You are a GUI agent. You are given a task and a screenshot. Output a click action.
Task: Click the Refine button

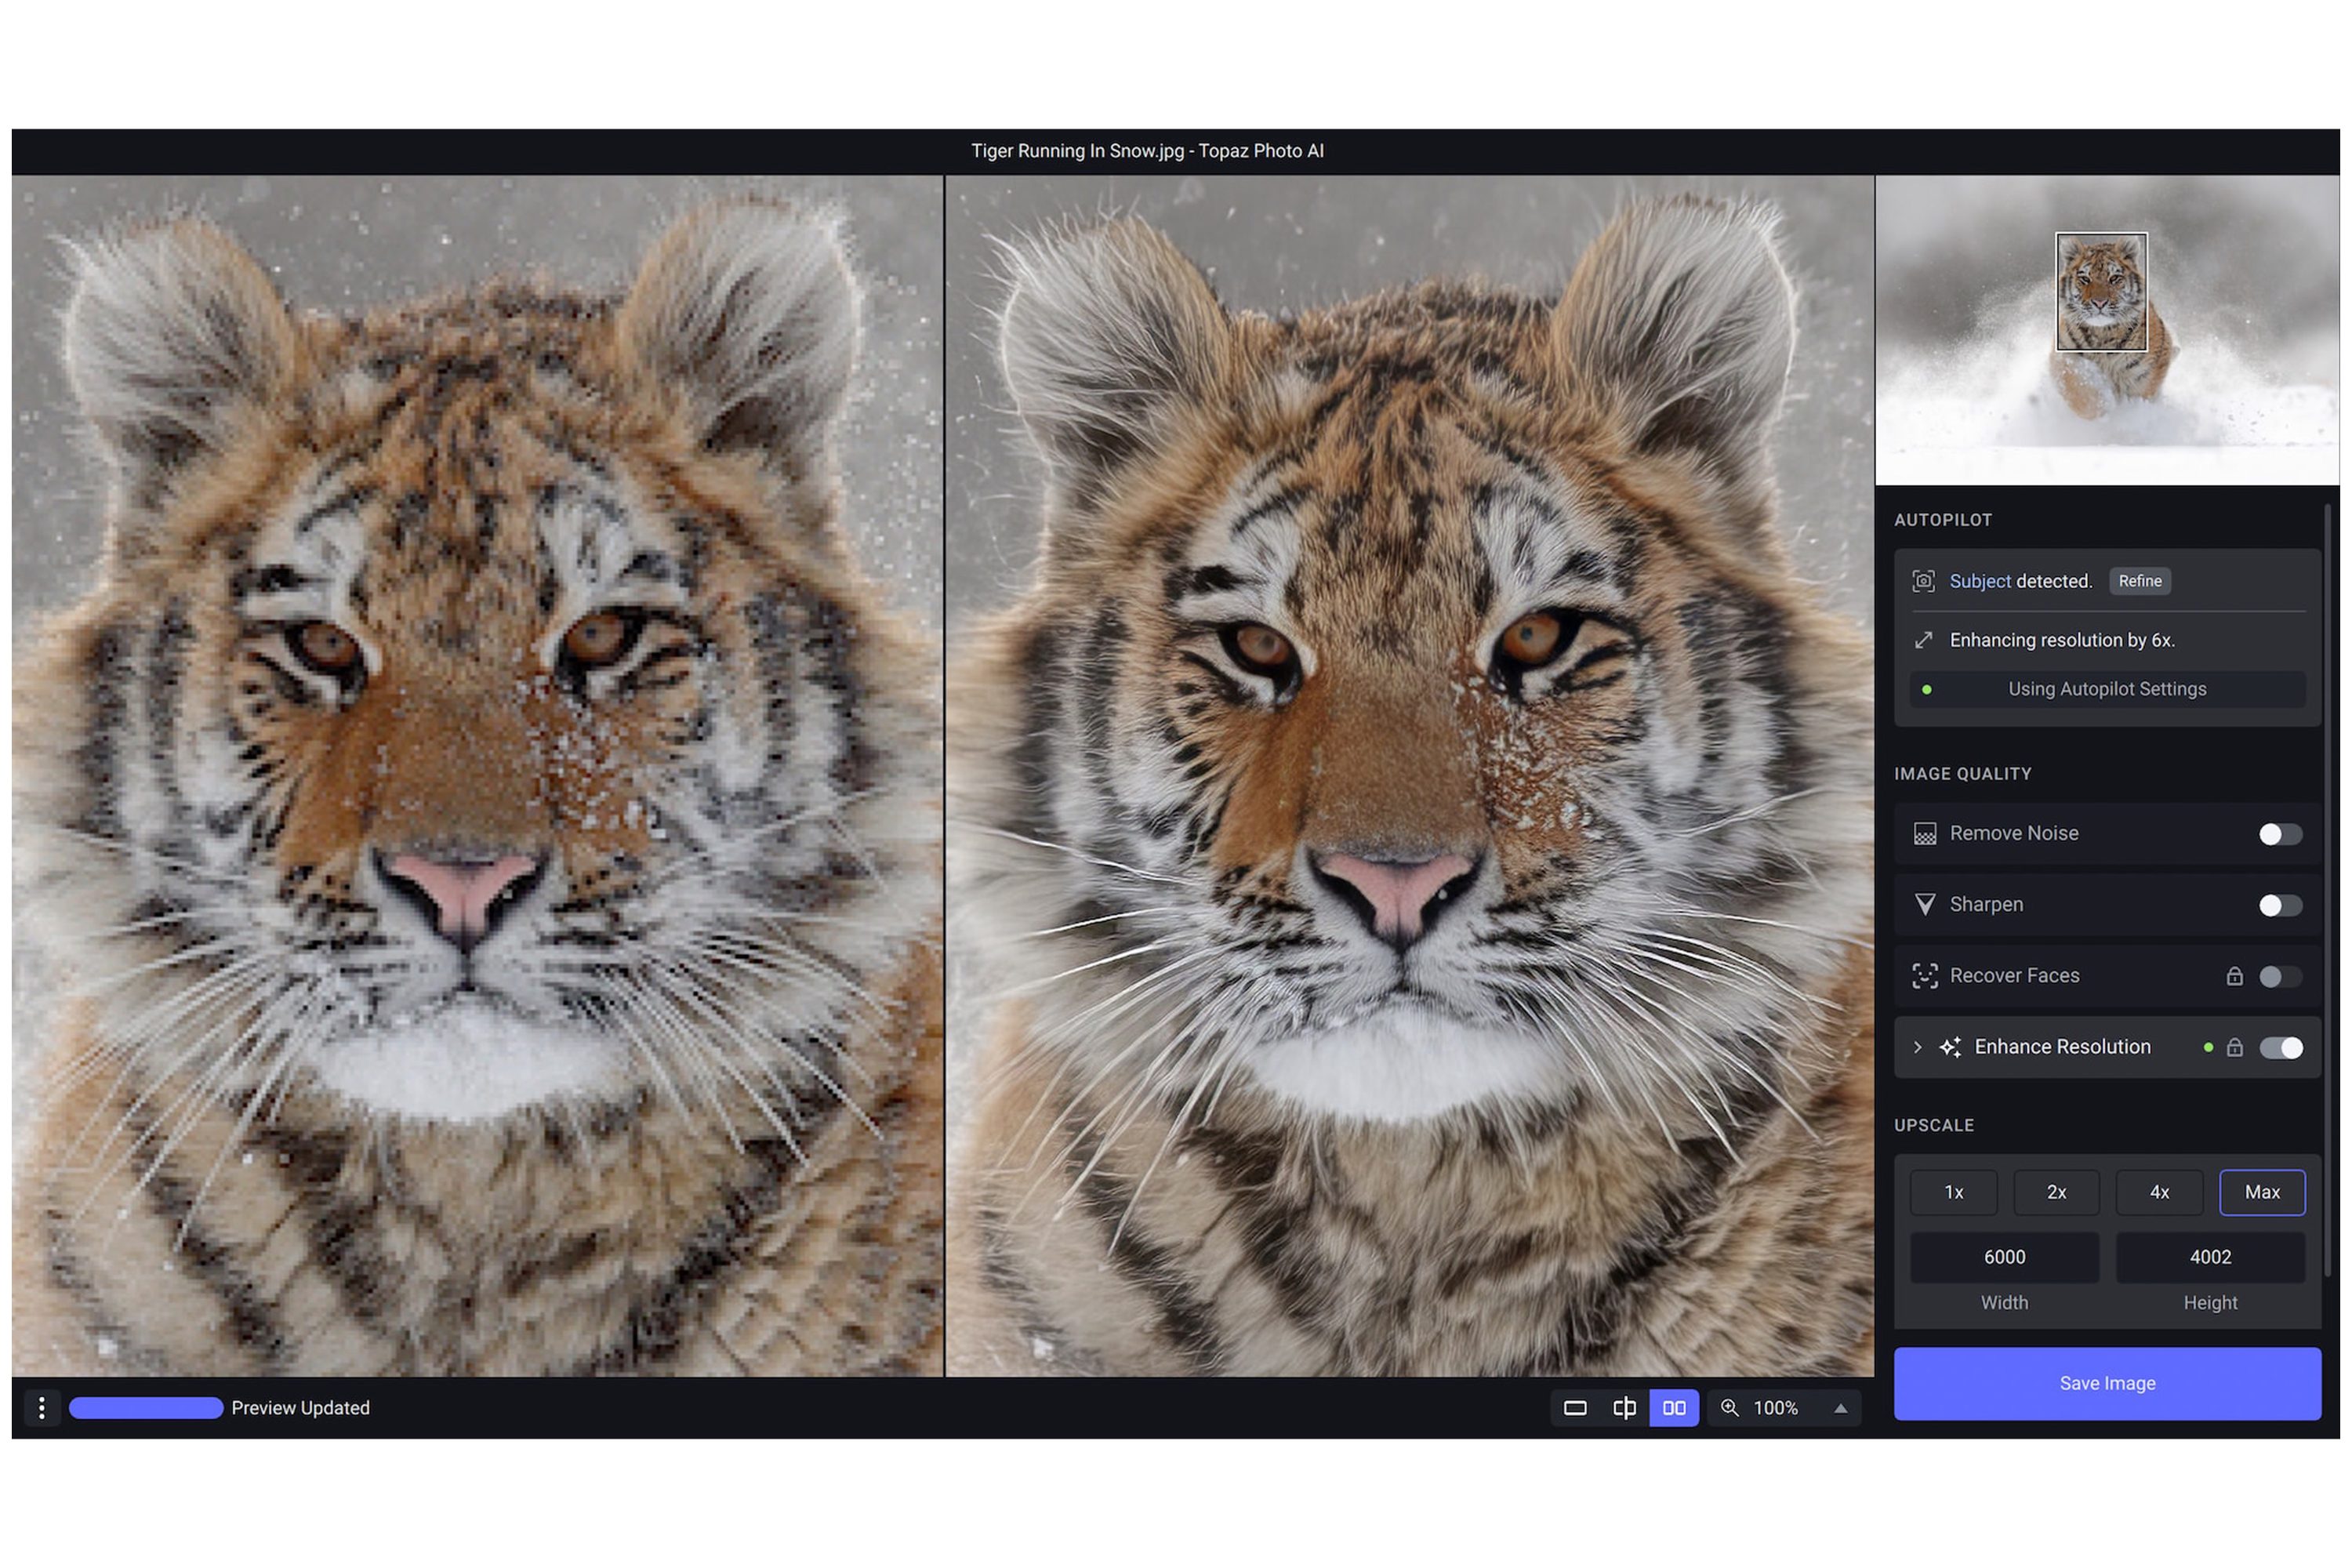pyautogui.click(x=2139, y=581)
